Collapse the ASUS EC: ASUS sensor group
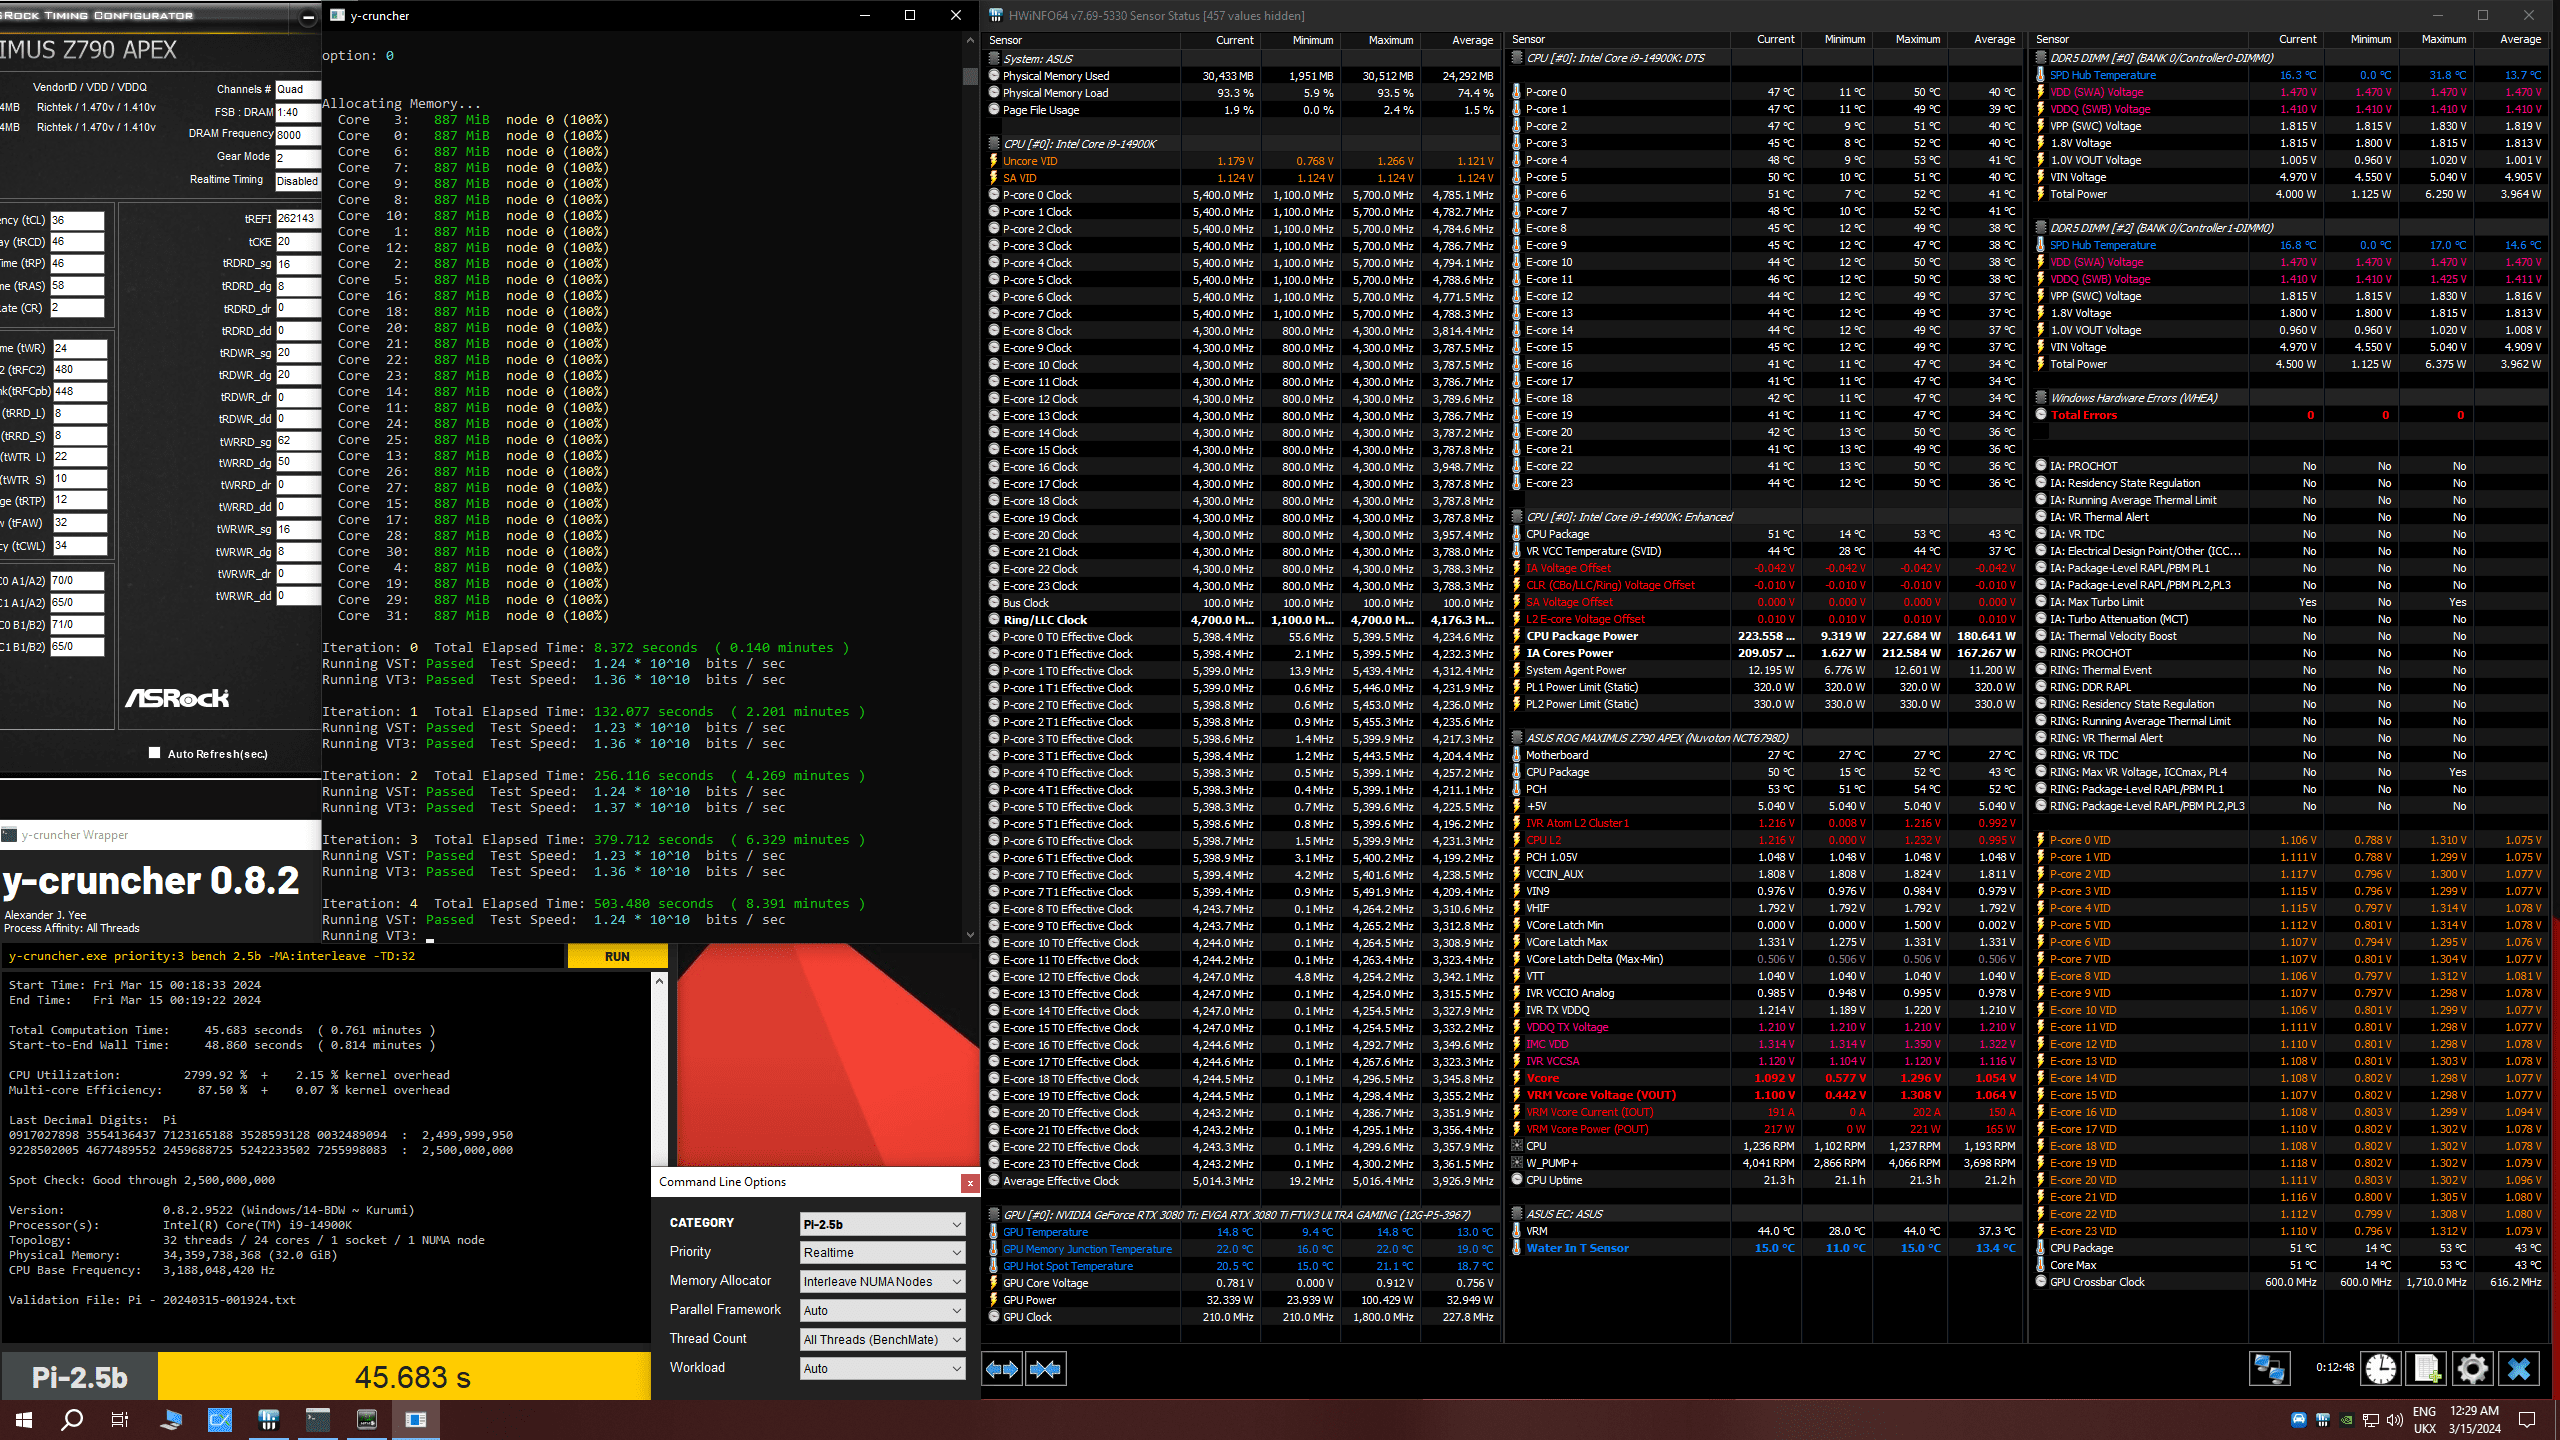The width and height of the screenshot is (2560, 1440). (x=1517, y=1214)
